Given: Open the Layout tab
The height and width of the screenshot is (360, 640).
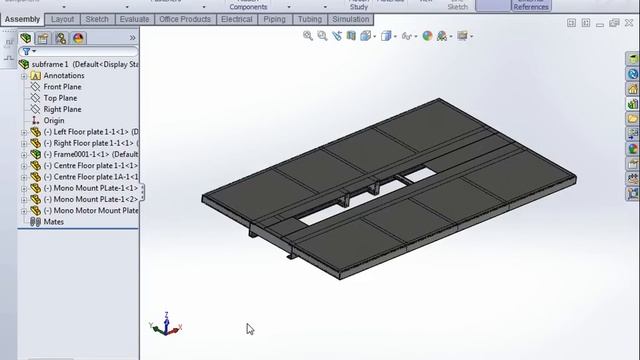Looking at the screenshot, I should [62, 19].
